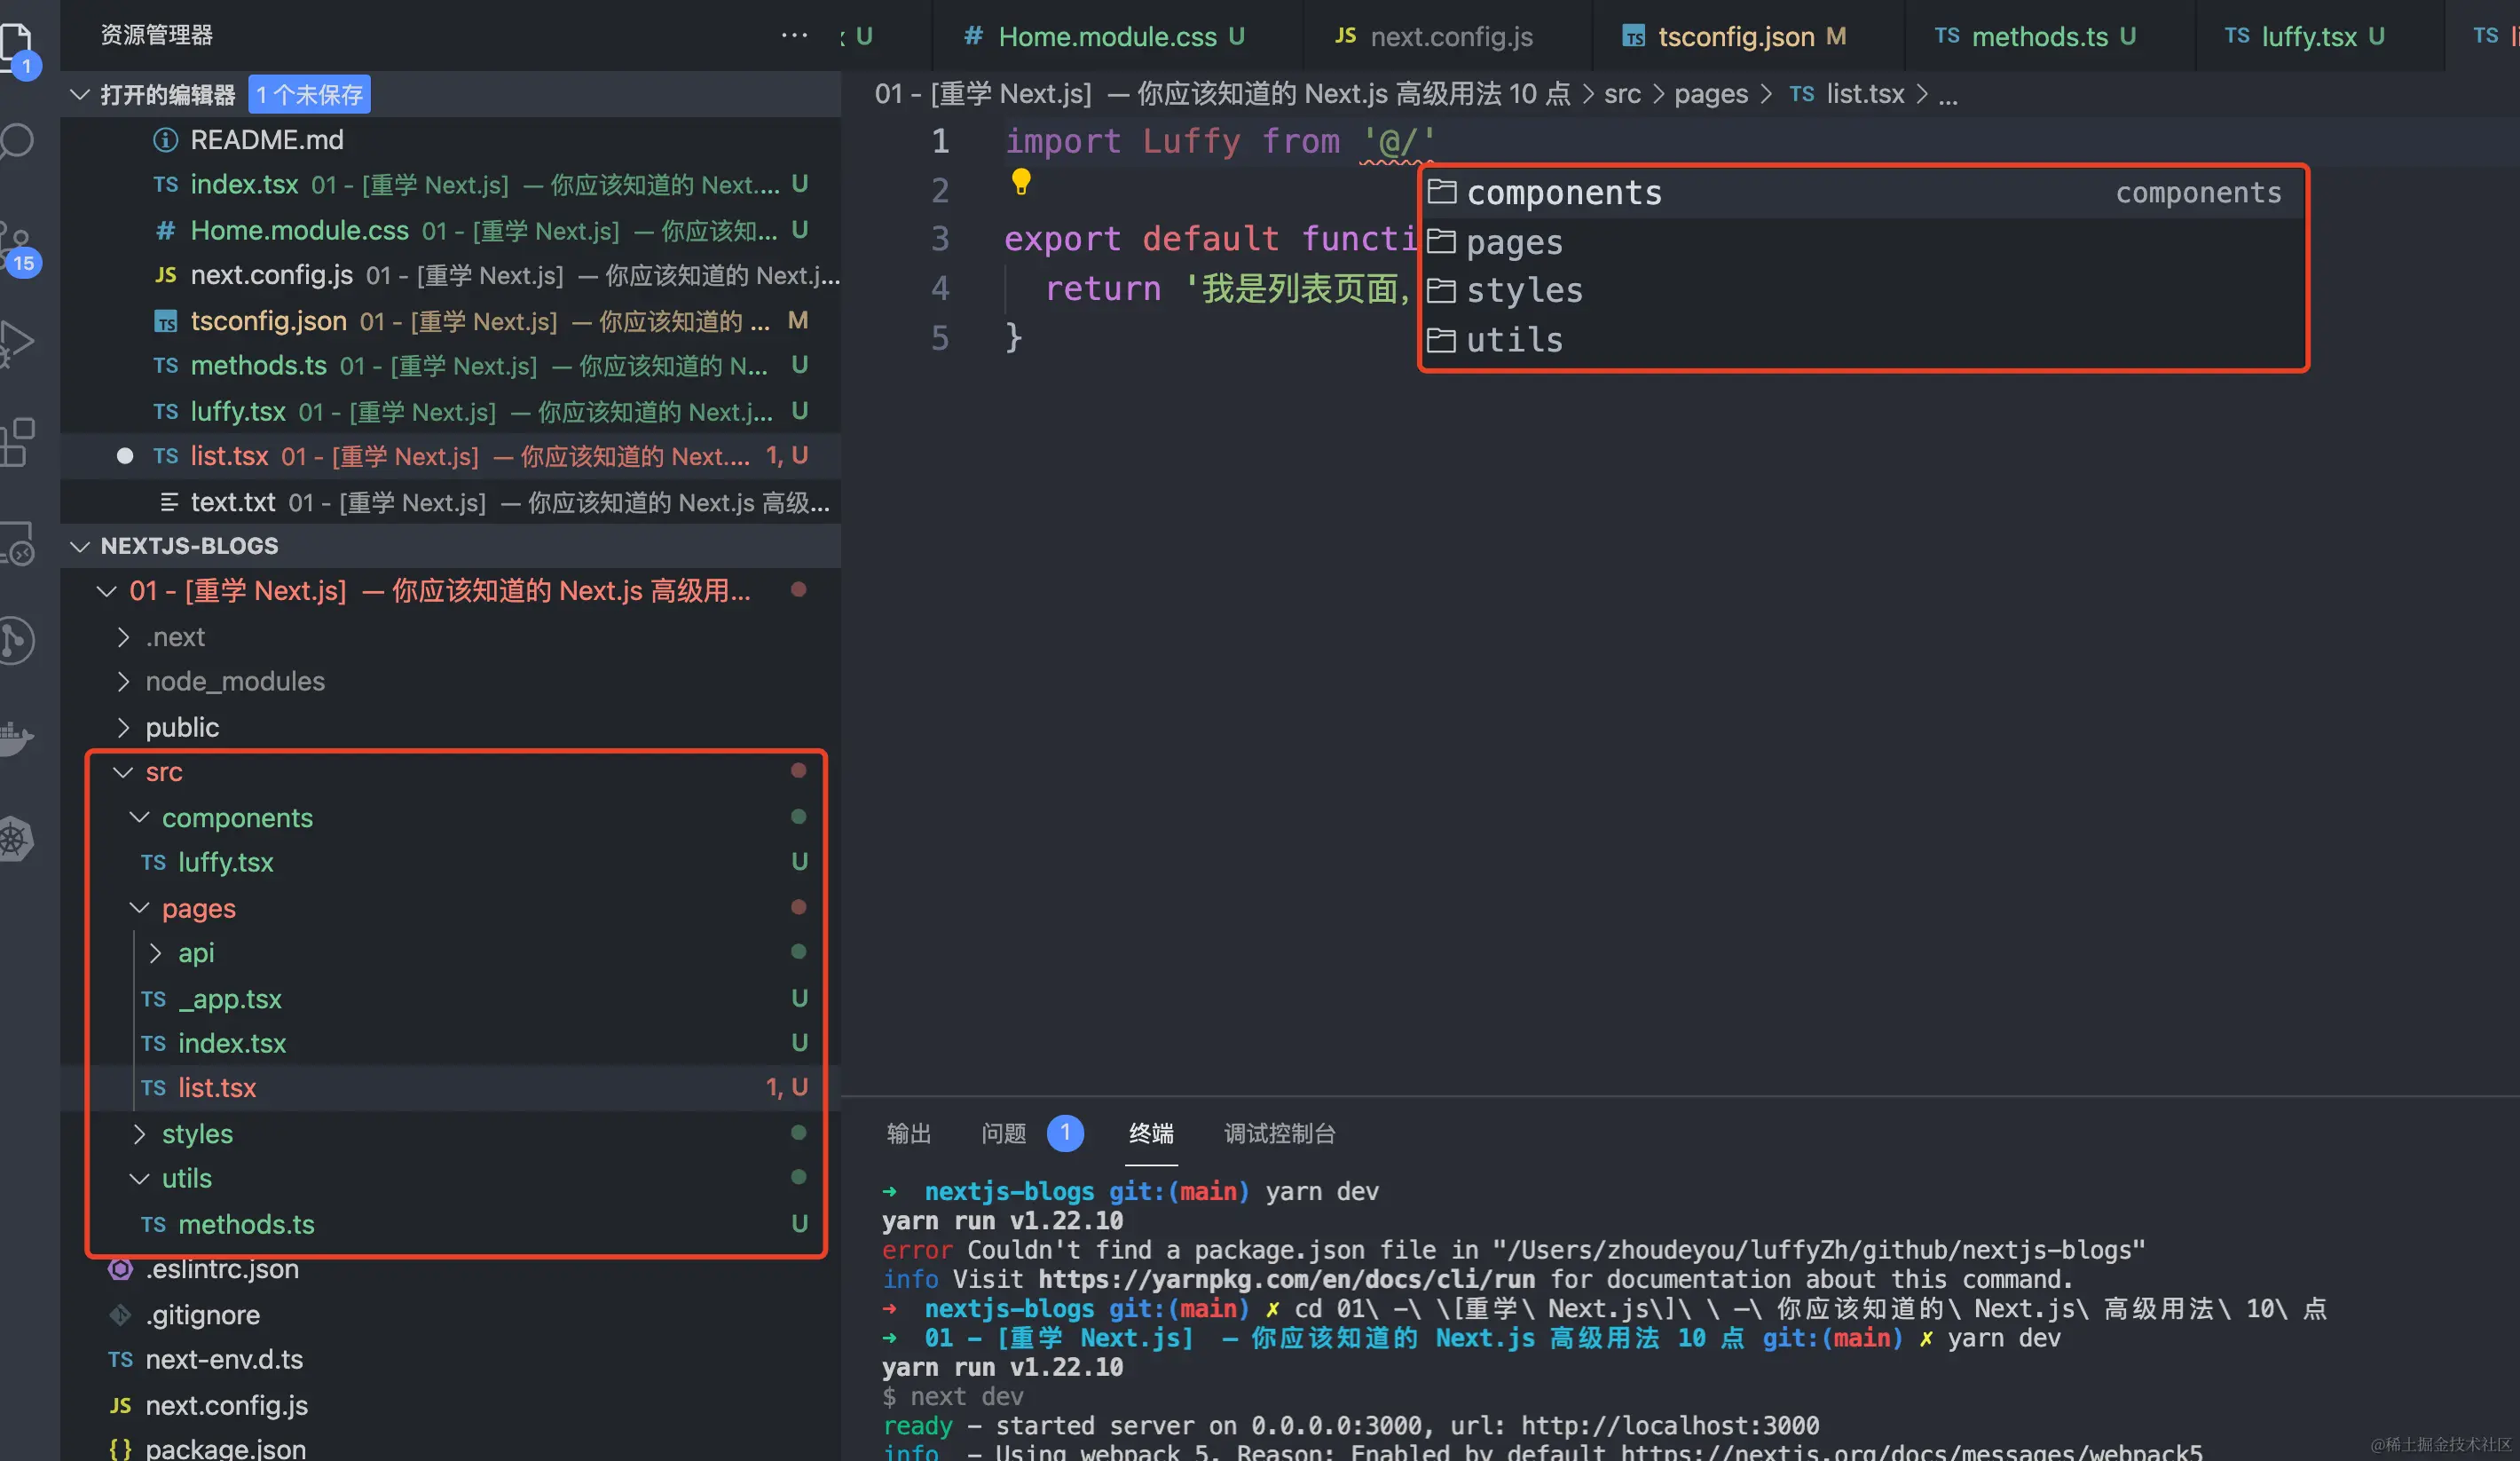This screenshot has width=2520, height=1461.
Task: Open the Kubernetes helm wheel icon
Action: tap(16, 838)
